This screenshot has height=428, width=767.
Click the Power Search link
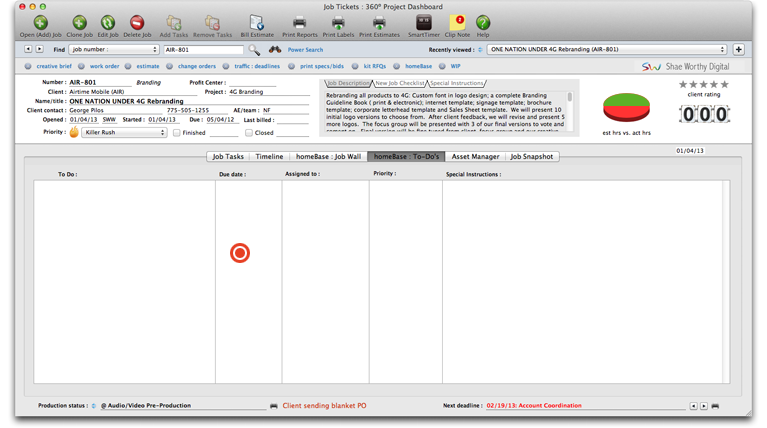(305, 49)
